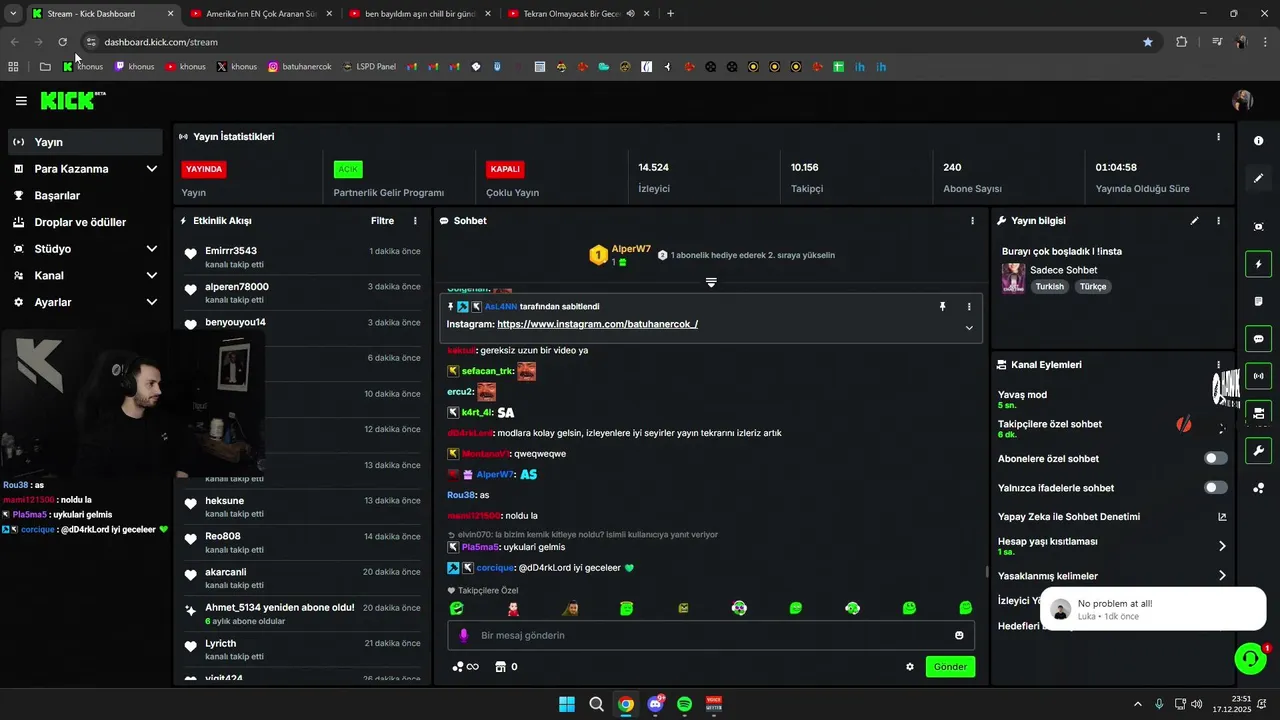Open chat settings gear beside Gönder
Image resolution: width=1280 pixels, height=720 pixels.
coord(910,667)
